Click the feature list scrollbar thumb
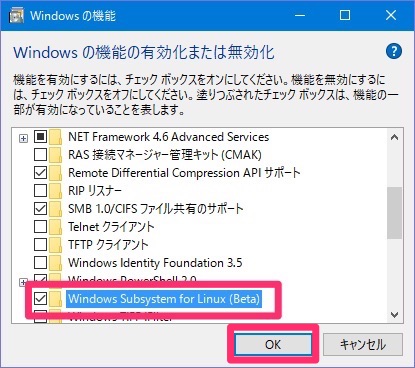 [394, 213]
